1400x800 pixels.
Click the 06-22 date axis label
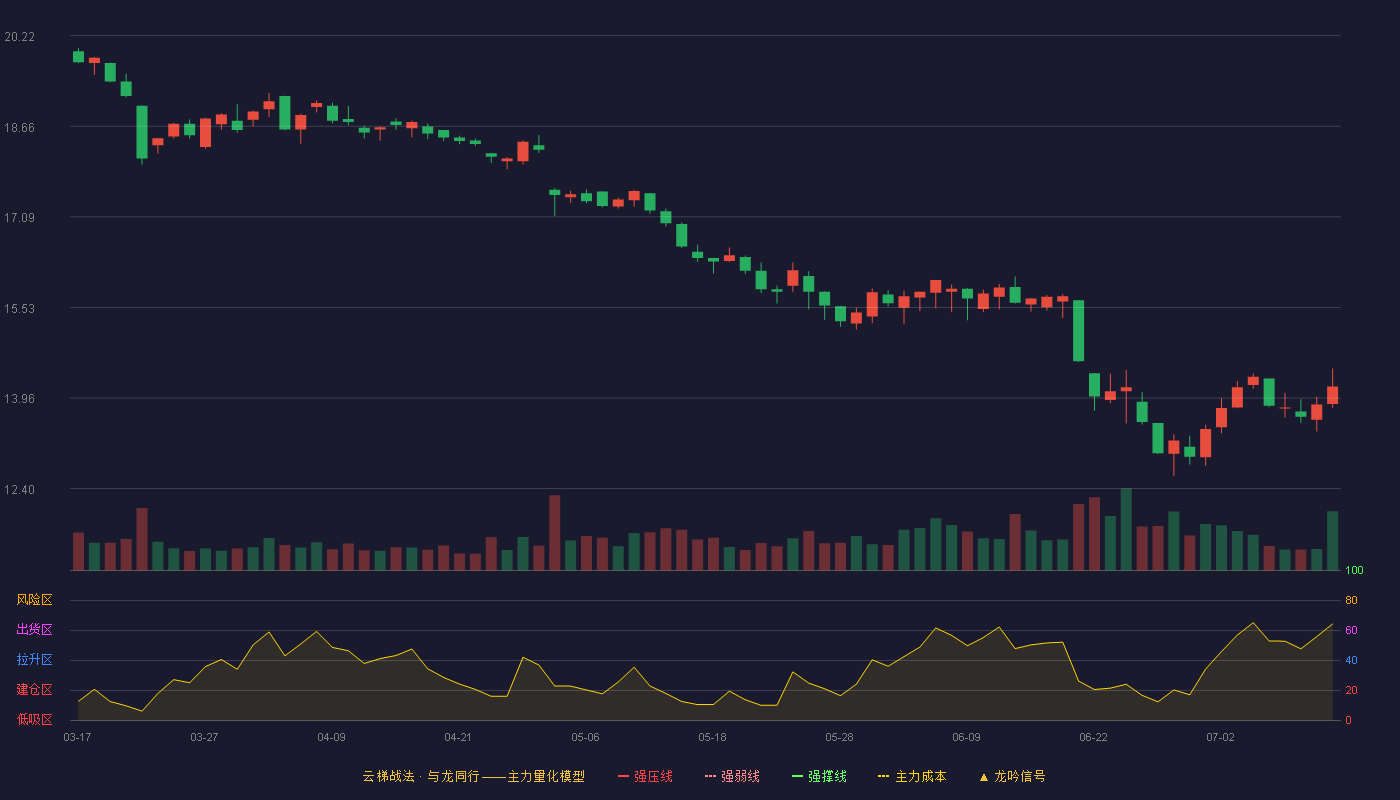(1093, 737)
